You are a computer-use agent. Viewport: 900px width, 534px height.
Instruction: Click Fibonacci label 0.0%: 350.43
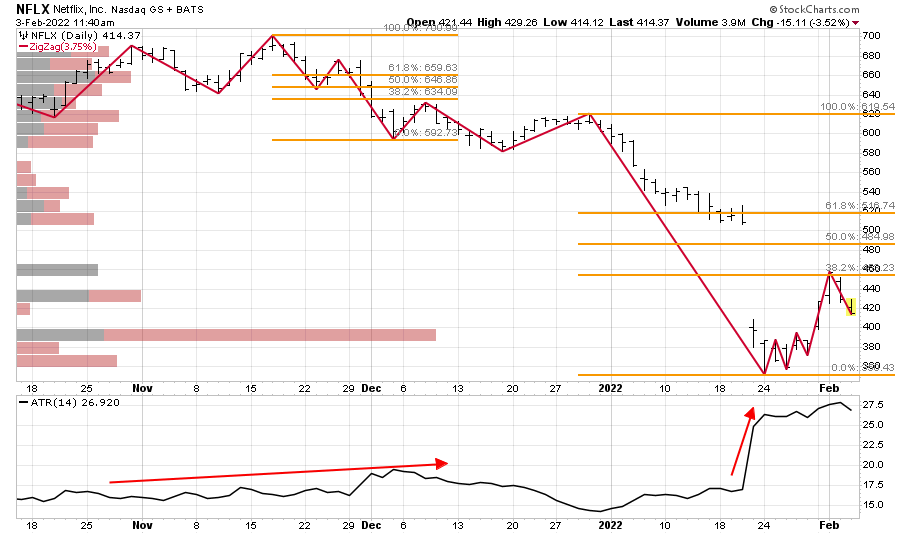[x=862, y=367]
